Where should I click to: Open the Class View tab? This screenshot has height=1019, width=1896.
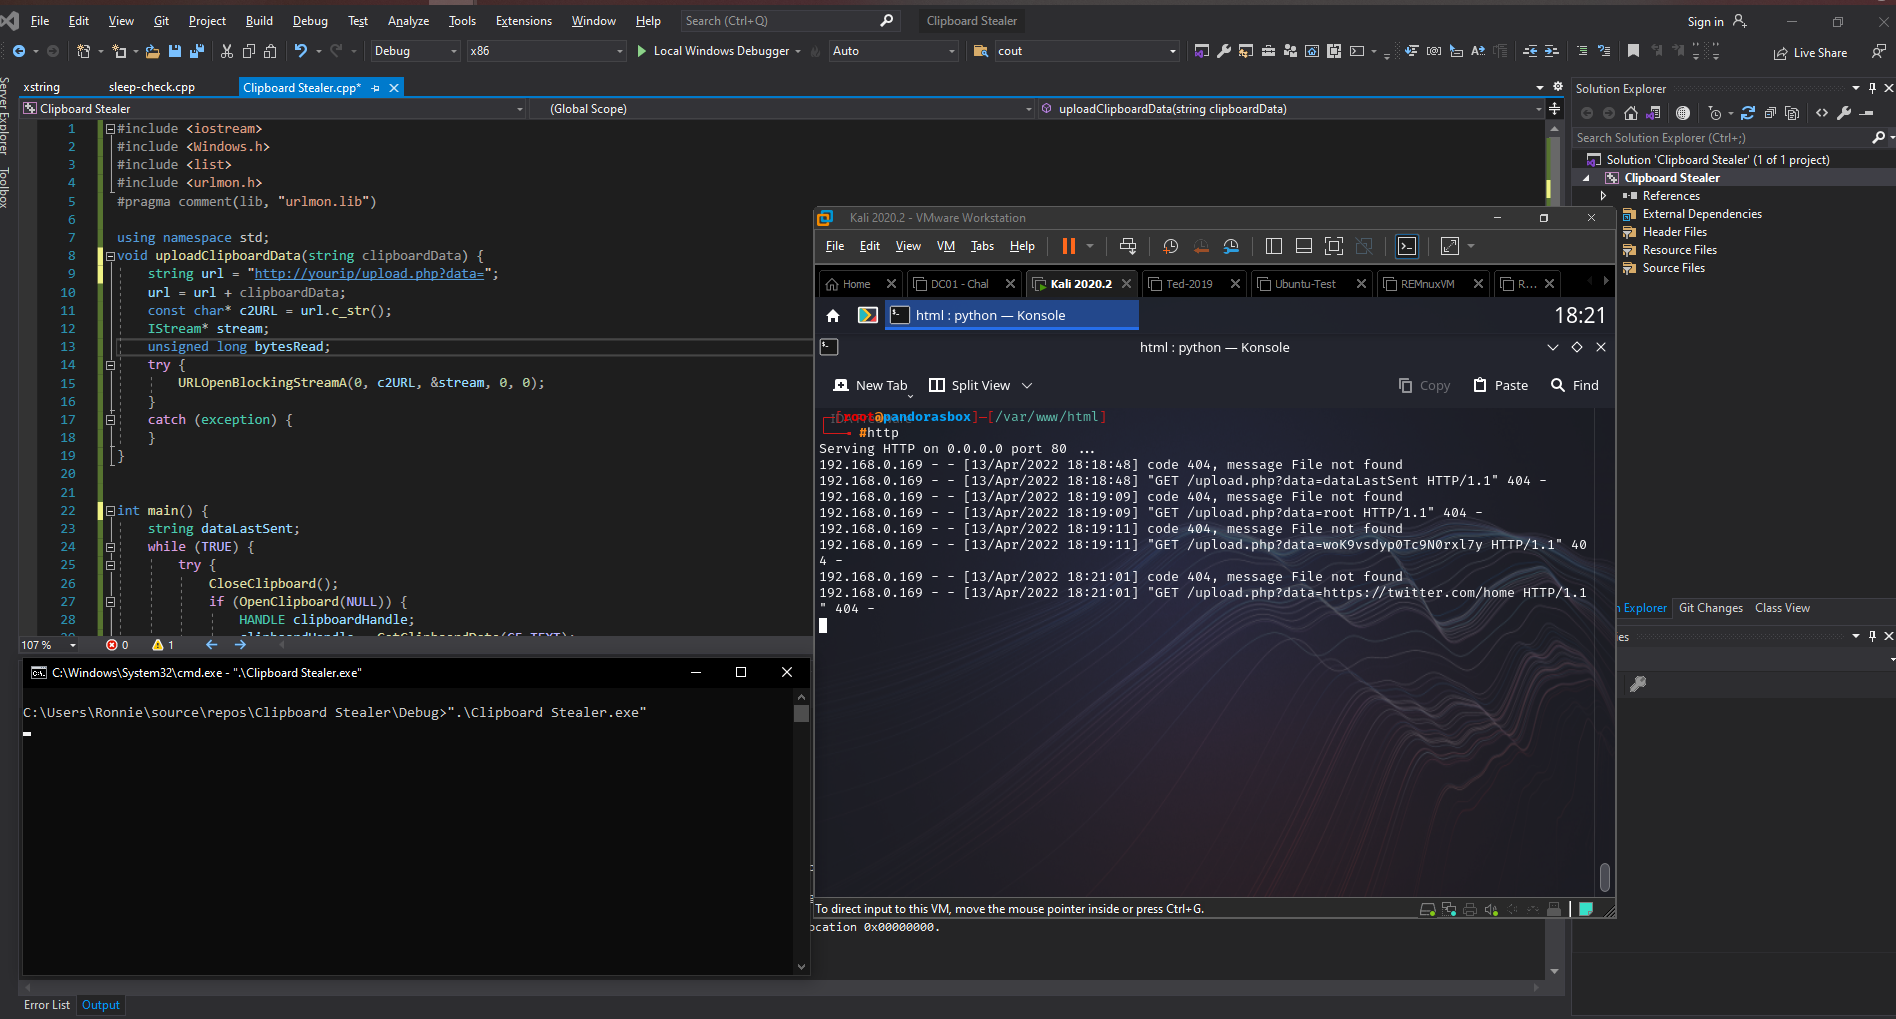[x=1782, y=608]
